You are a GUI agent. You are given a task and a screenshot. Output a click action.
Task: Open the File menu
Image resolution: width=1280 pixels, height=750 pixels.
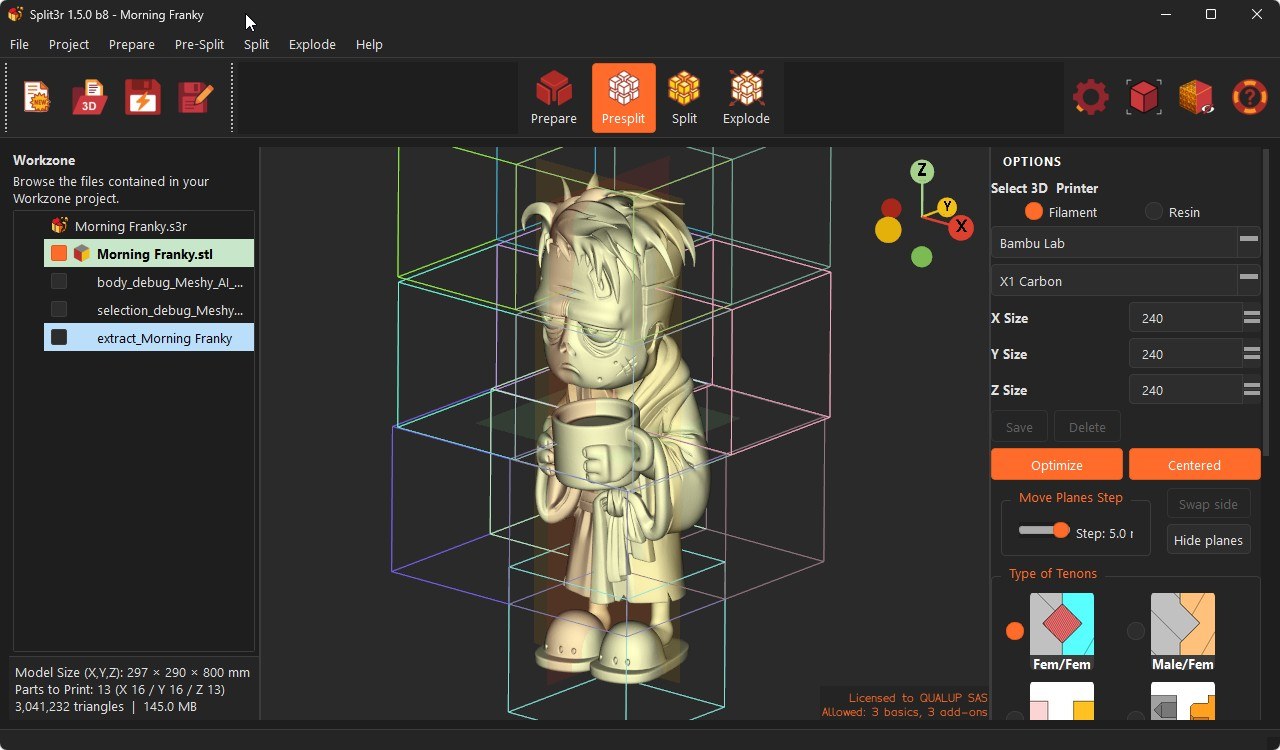click(x=19, y=44)
